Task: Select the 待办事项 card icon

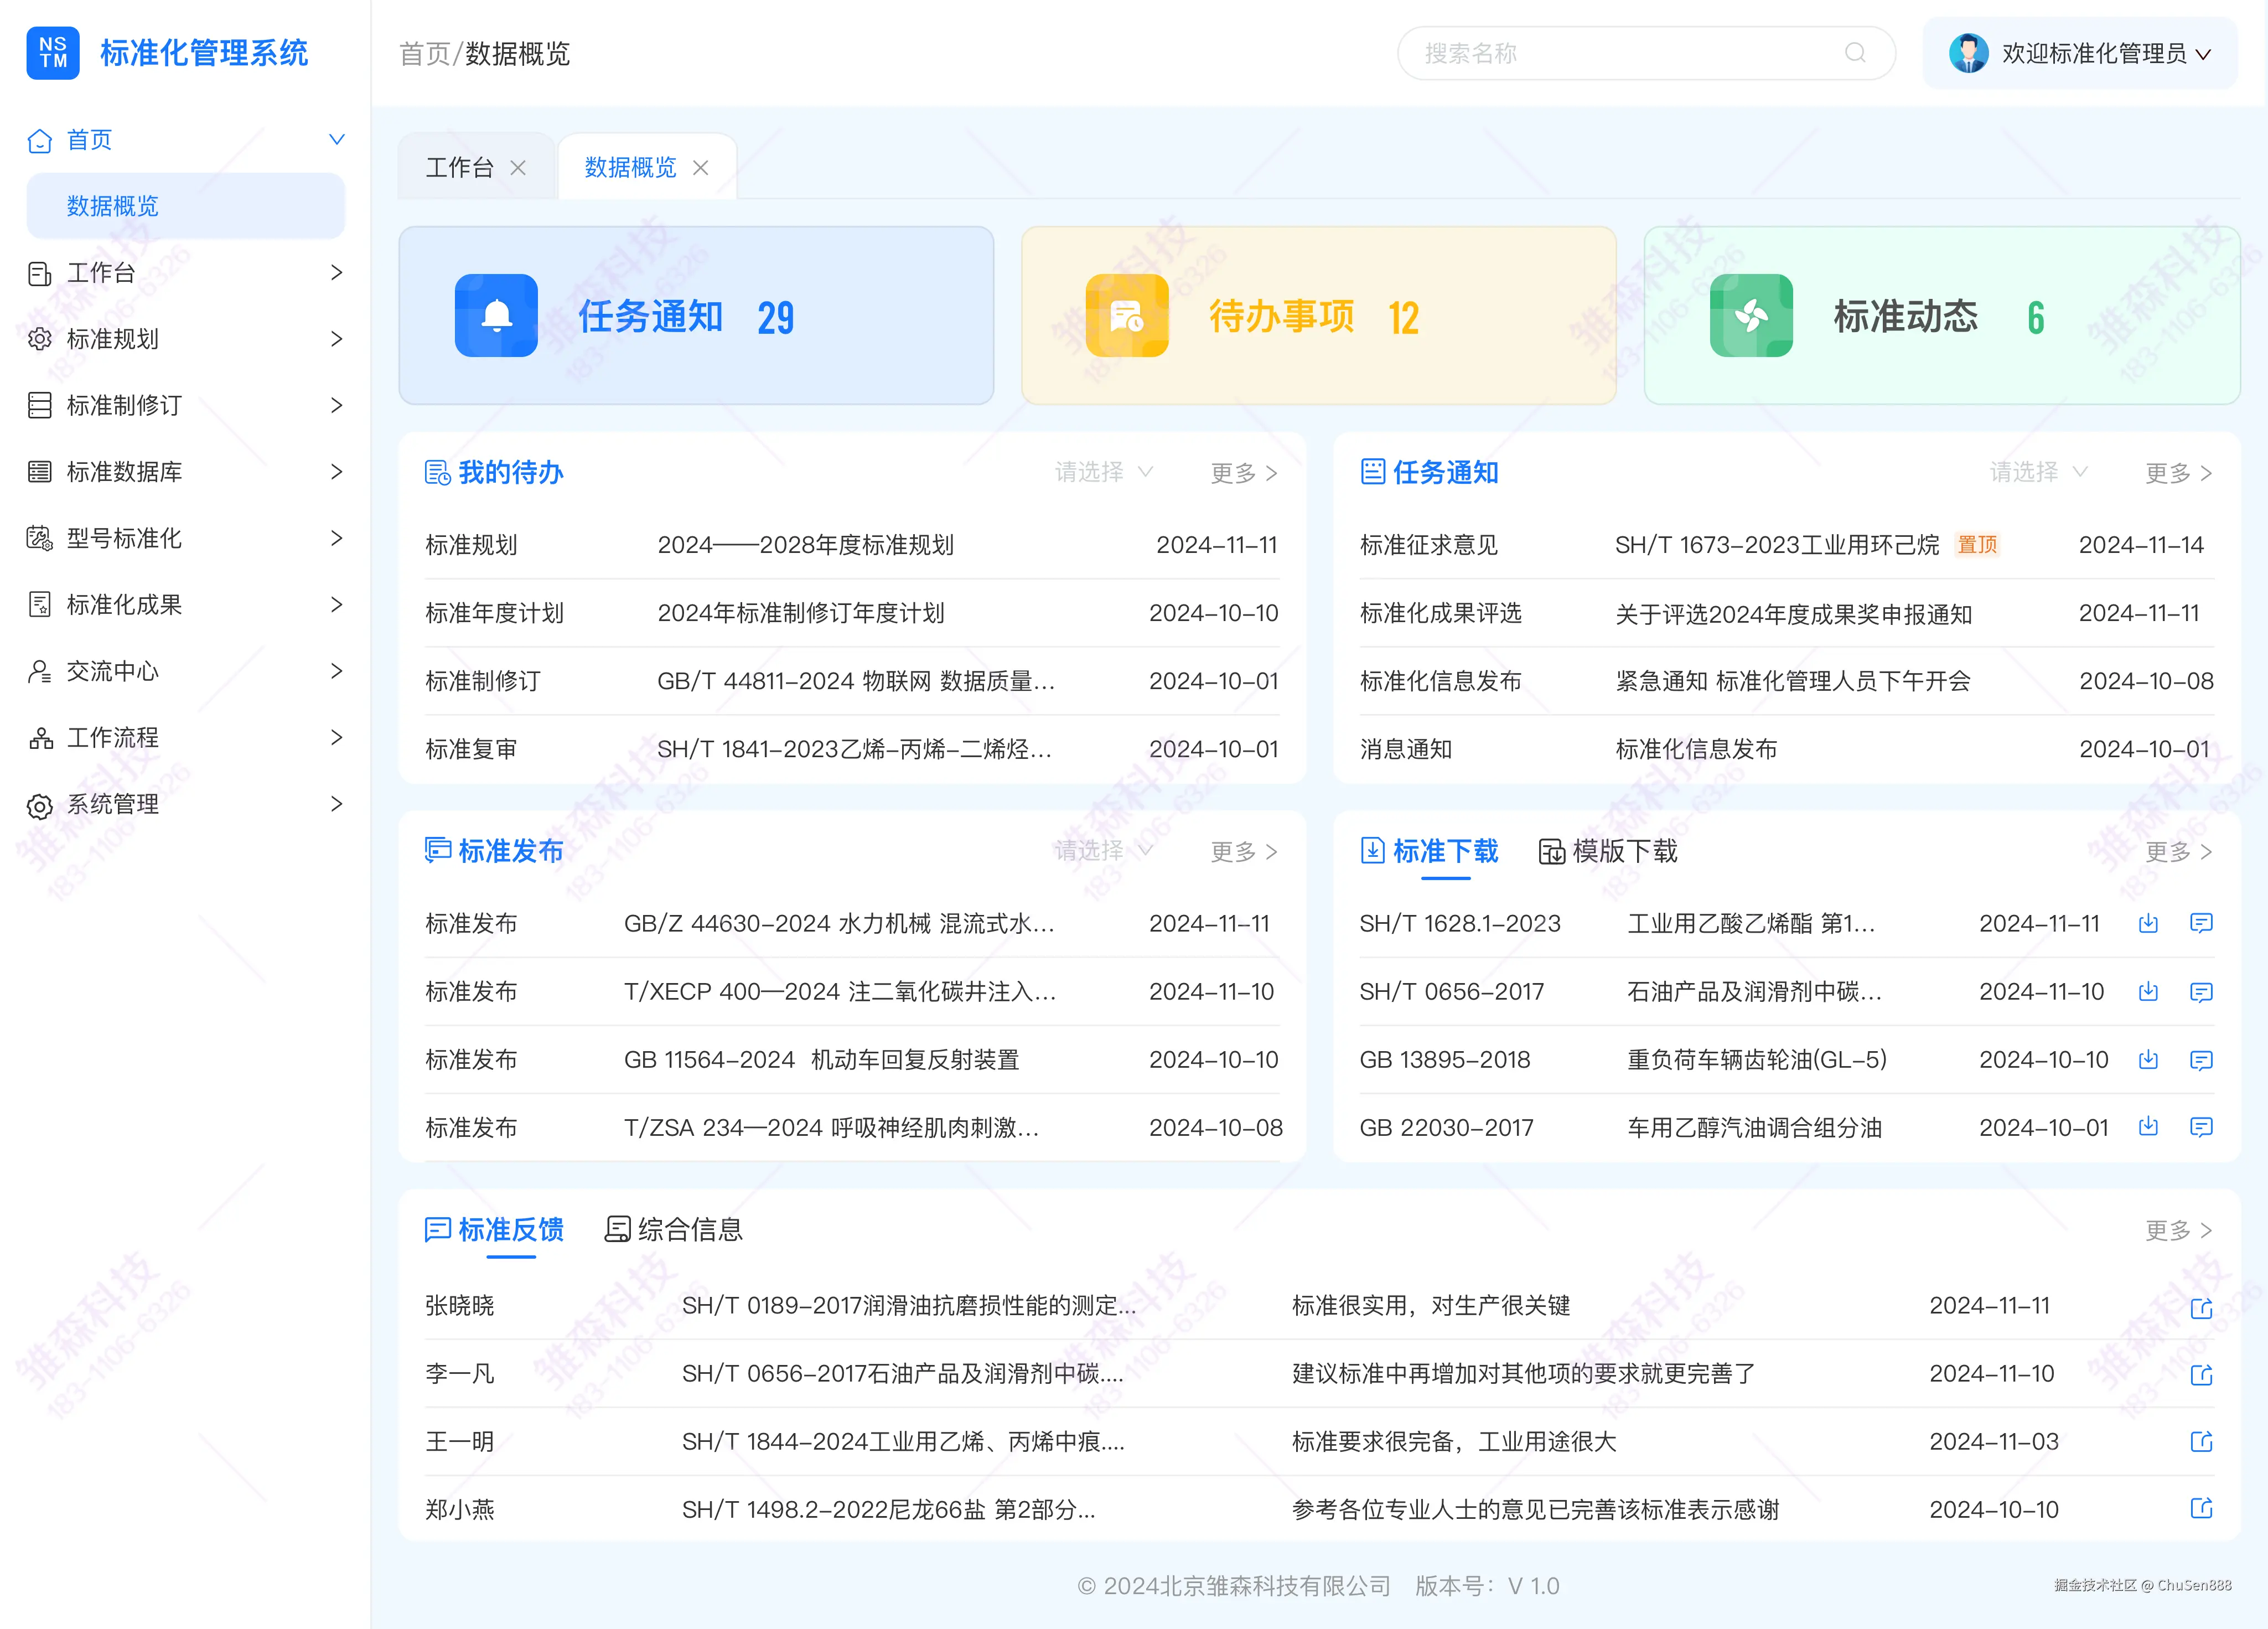Action: [1126, 315]
